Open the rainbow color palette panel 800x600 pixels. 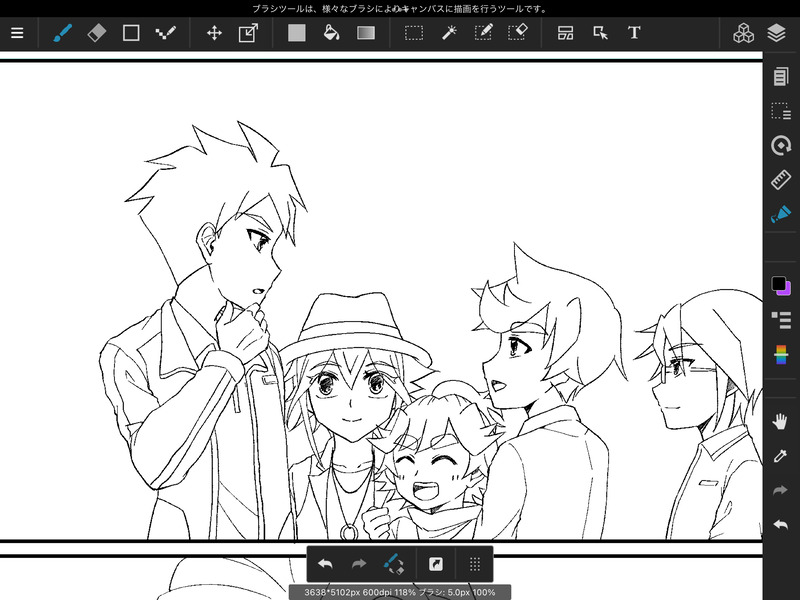781,355
